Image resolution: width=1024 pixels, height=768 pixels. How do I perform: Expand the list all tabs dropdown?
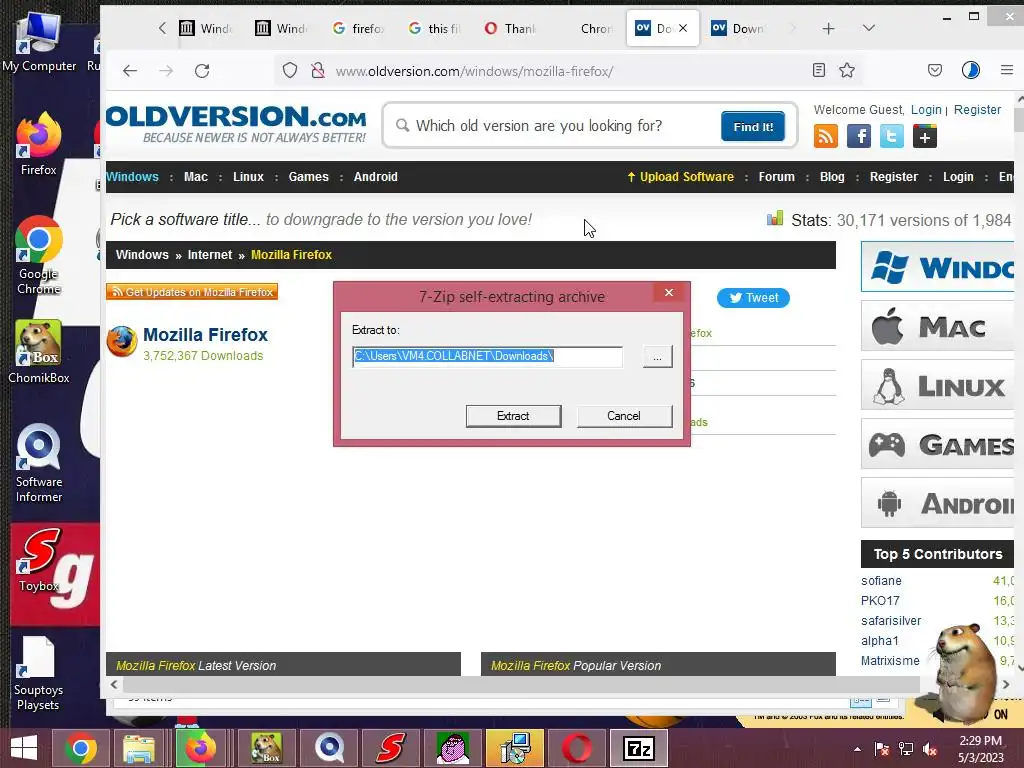(x=869, y=29)
